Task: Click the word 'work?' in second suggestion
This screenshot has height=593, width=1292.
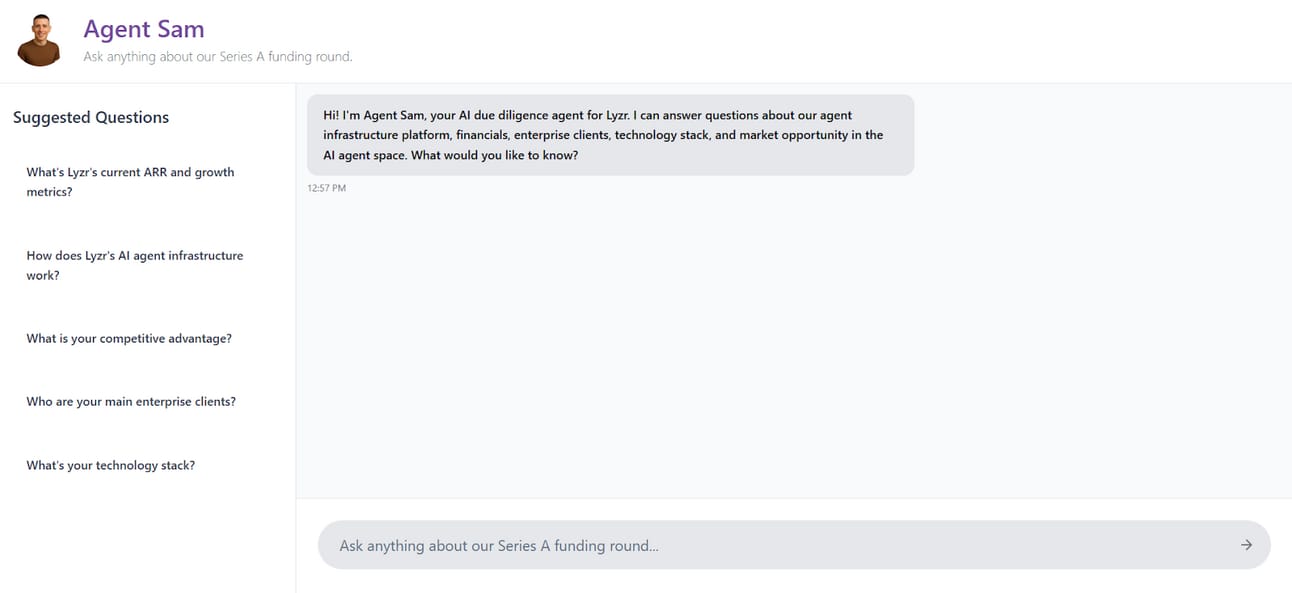Action: coord(43,275)
